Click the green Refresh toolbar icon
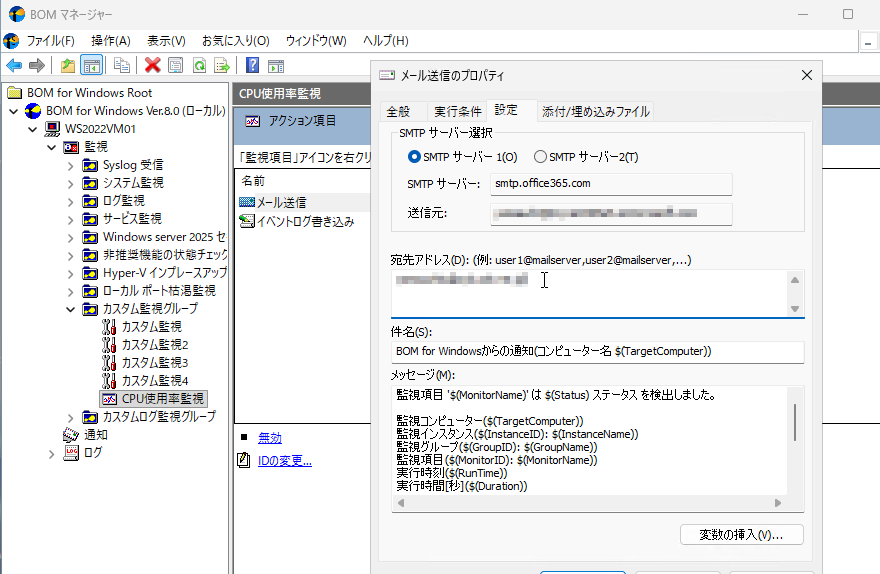This screenshot has width=880, height=574. (199, 66)
